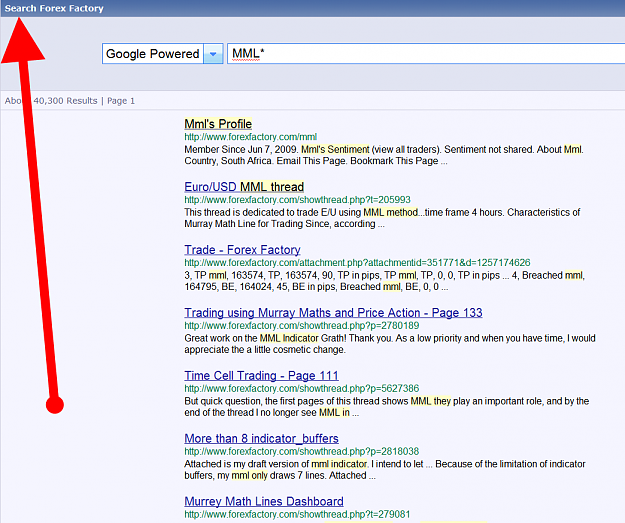This screenshot has height=523, width=625.
Task: Click the attachmentid=351771 URL text
Action: pos(357,263)
